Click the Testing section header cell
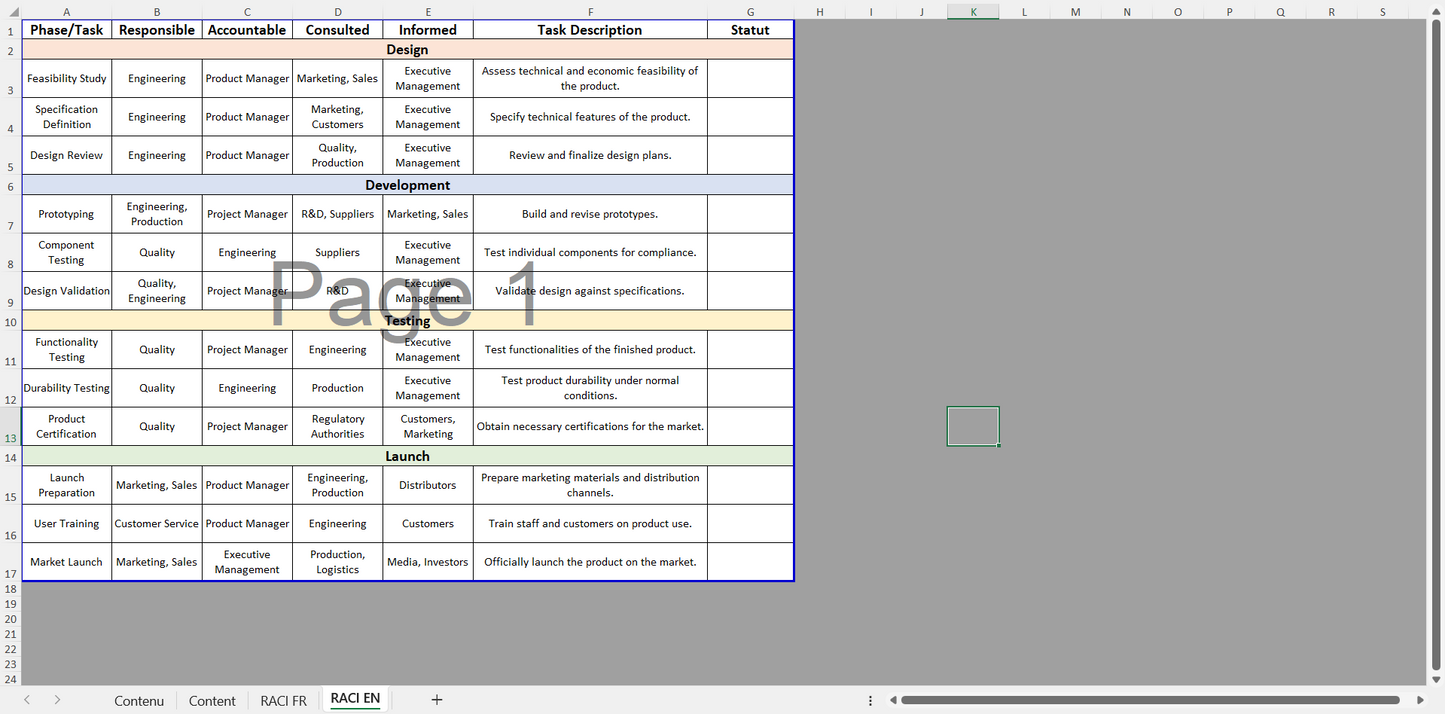The height and width of the screenshot is (714, 1445). 408,320
